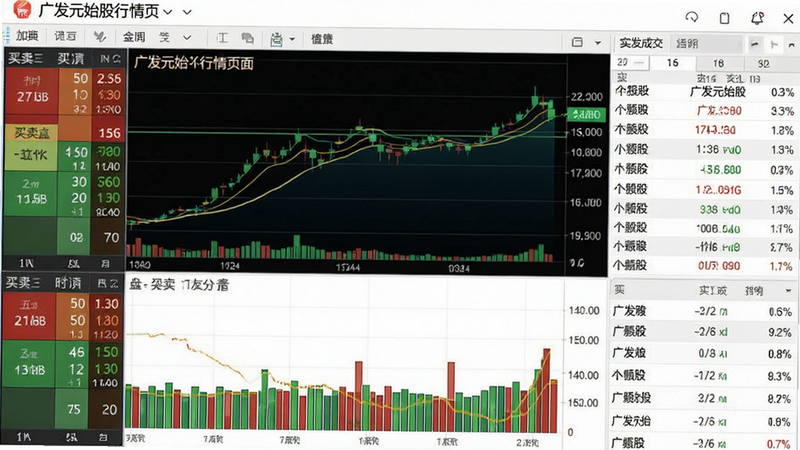
Task: Expand the chevron after the 笑 toolbar item
Action: [187, 37]
